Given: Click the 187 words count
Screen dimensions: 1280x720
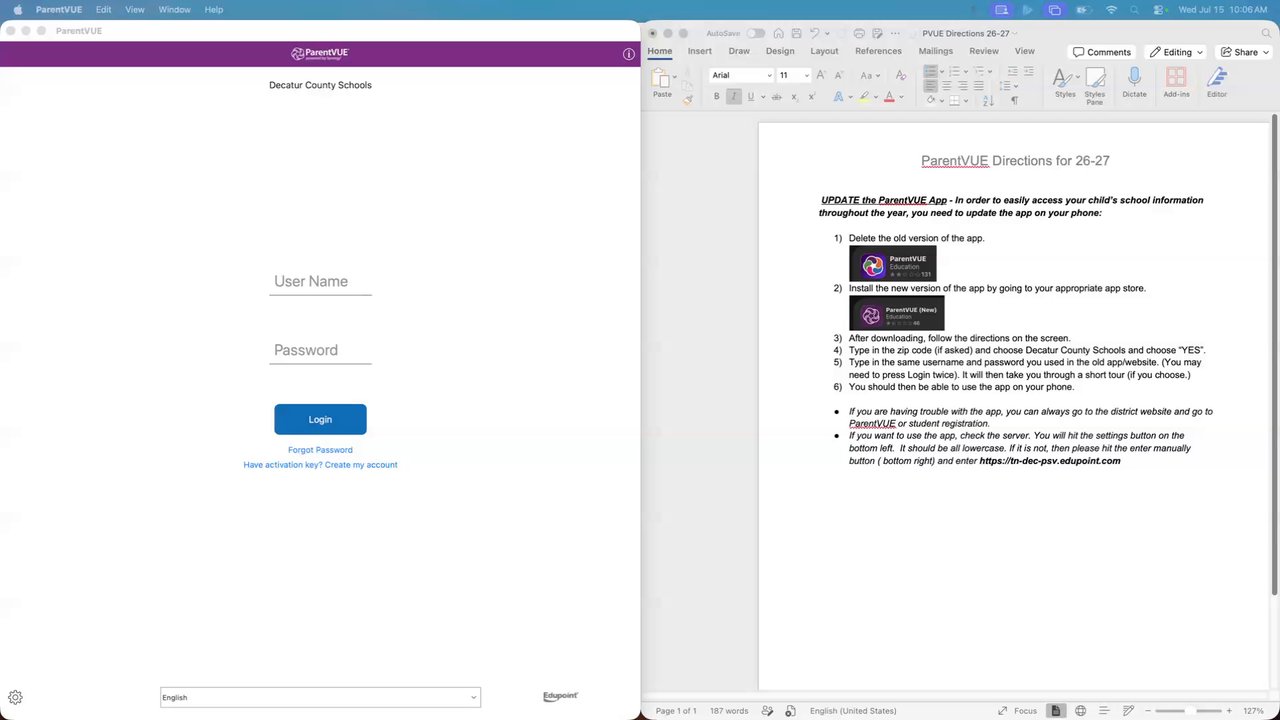Looking at the screenshot, I should (729, 711).
